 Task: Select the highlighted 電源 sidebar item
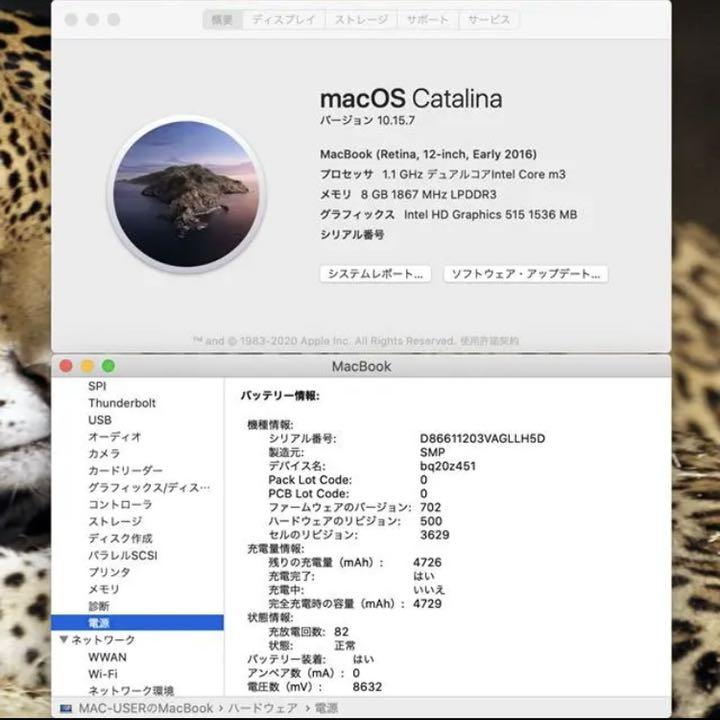pos(138,623)
